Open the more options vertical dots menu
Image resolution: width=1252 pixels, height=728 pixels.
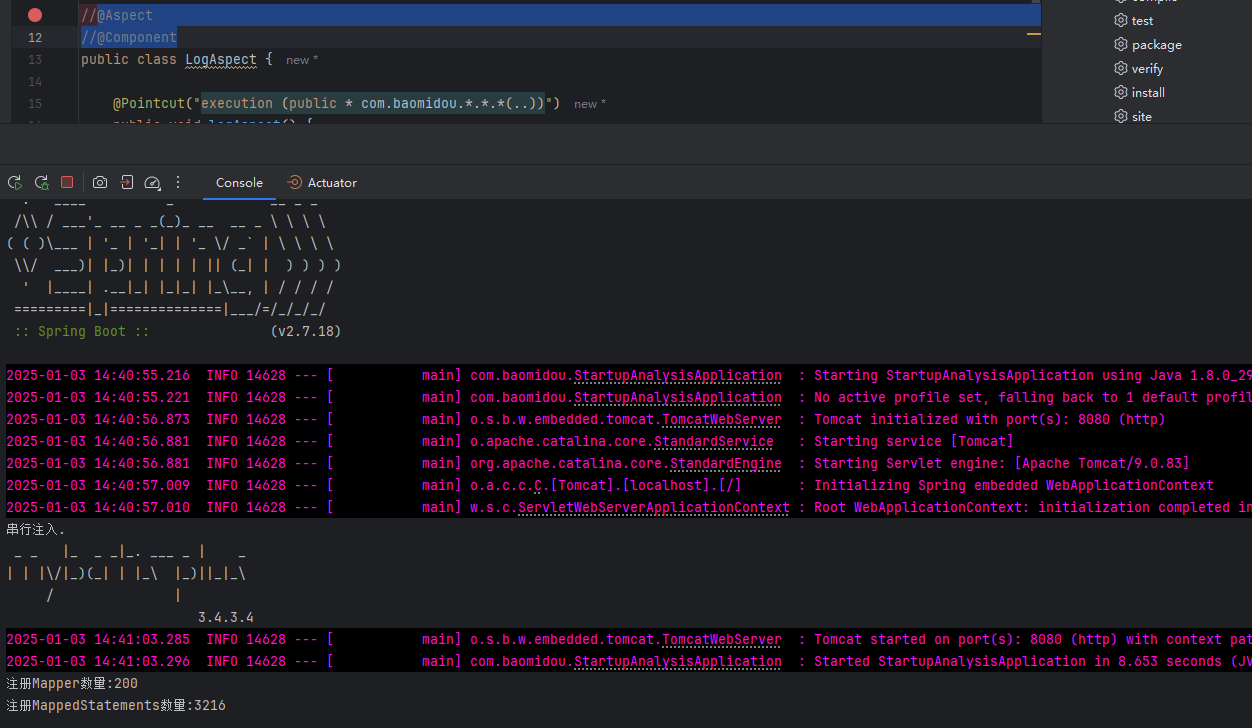[178, 183]
